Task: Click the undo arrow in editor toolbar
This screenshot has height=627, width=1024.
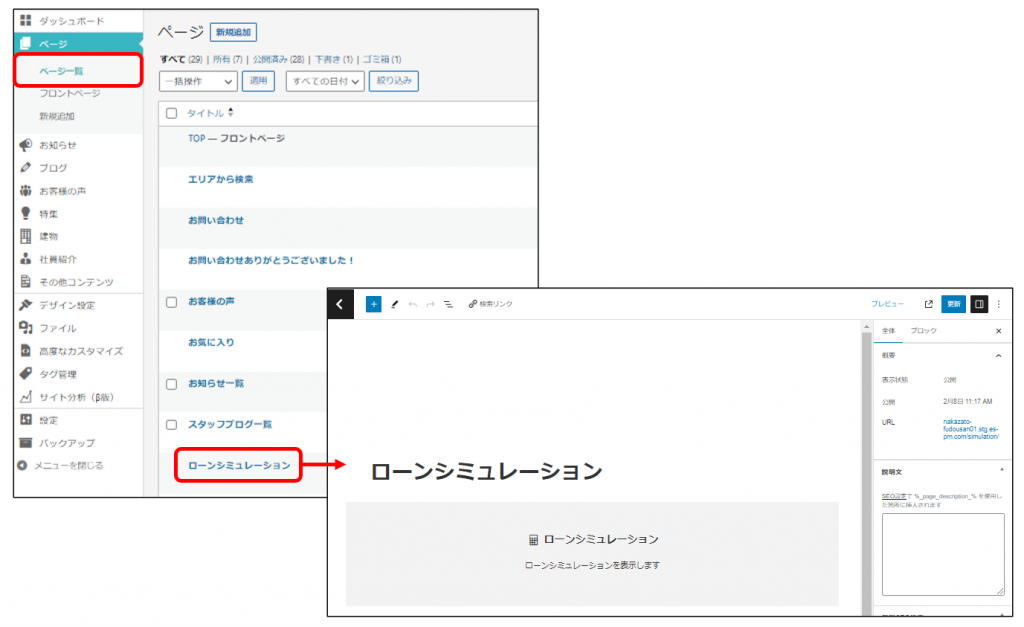Action: tap(412, 304)
